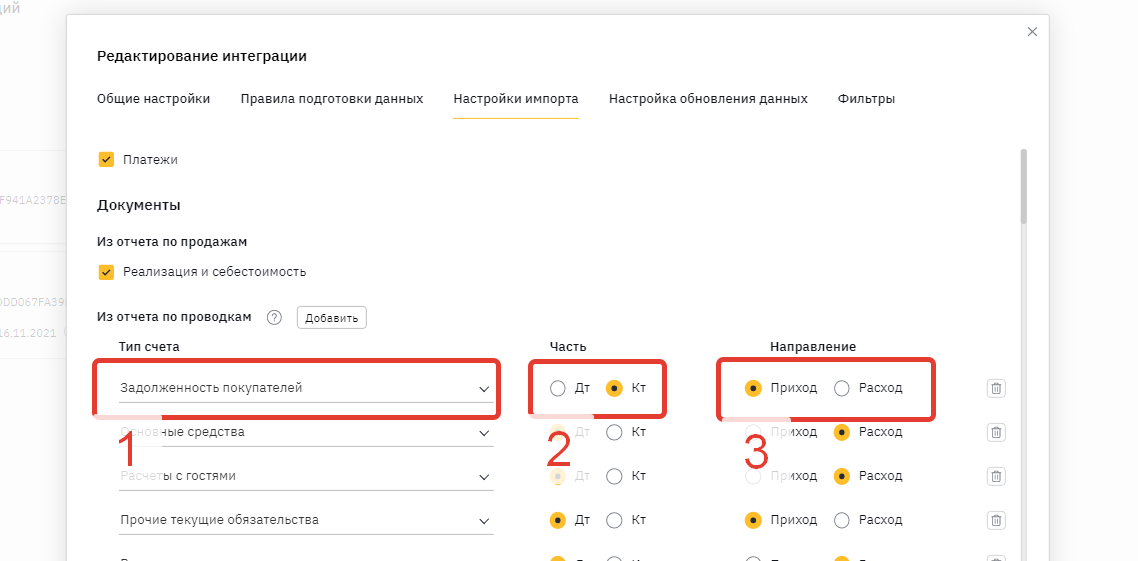The height and width of the screenshot is (561, 1138).
Task: Open the Фильтры tab
Action: tap(866, 99)
